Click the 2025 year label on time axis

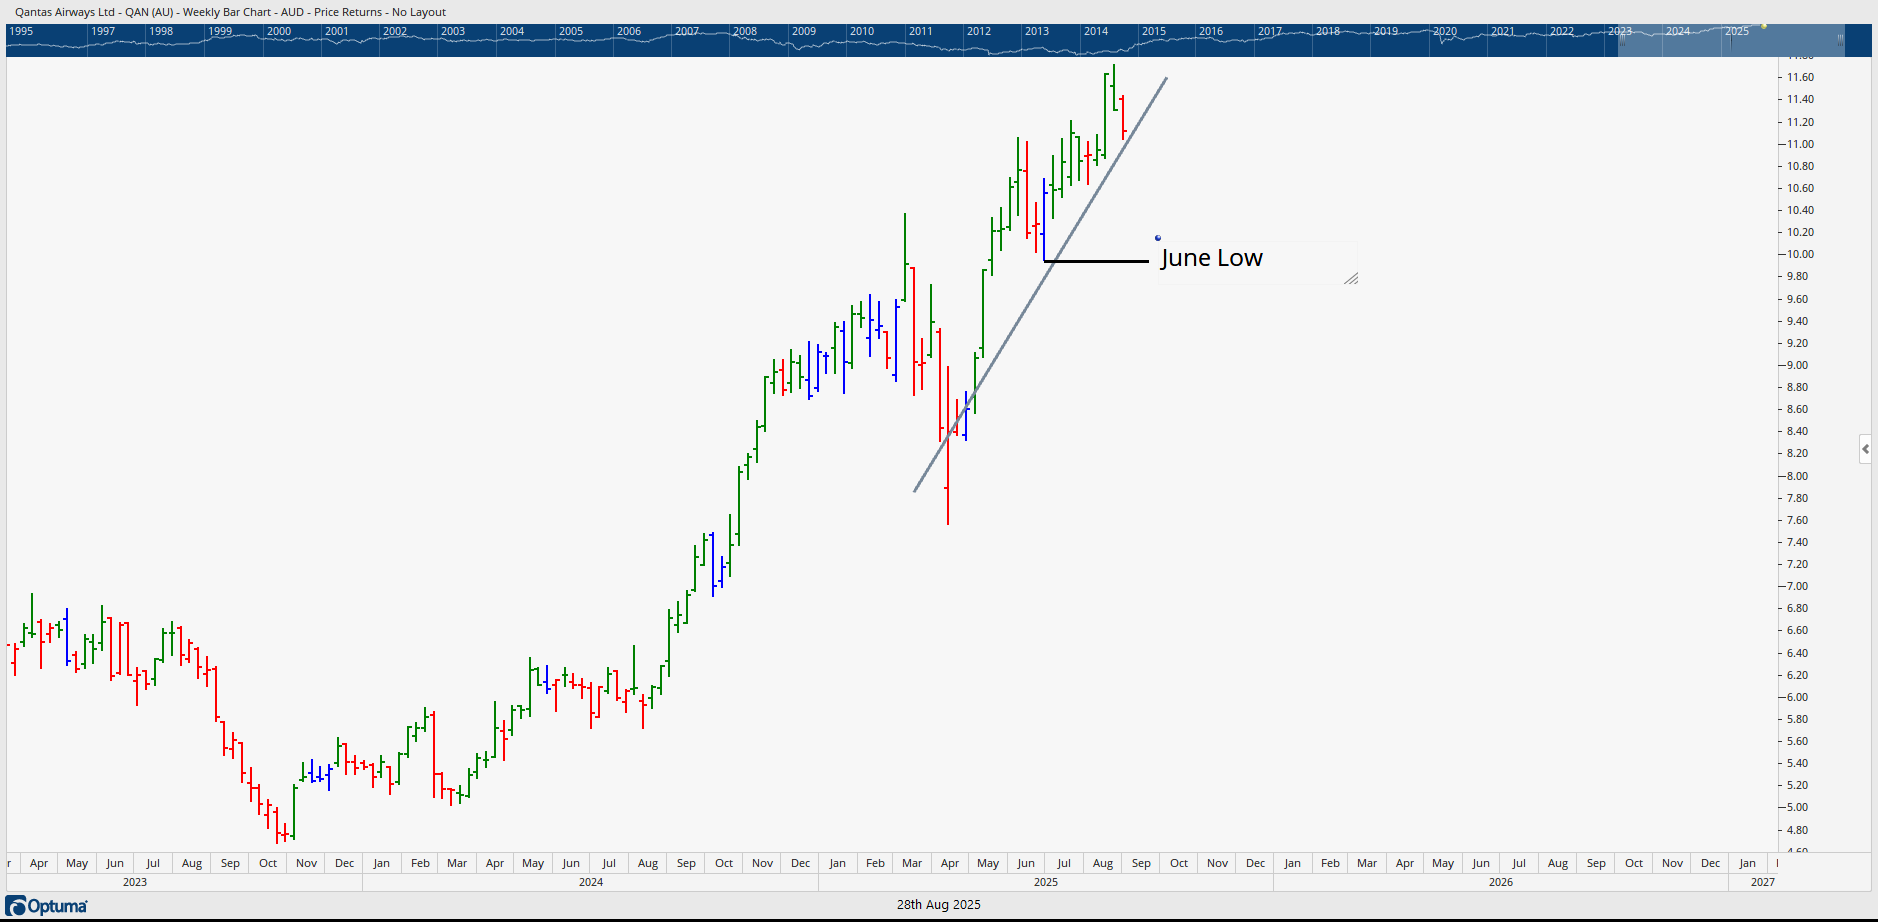coord(1046,882)
